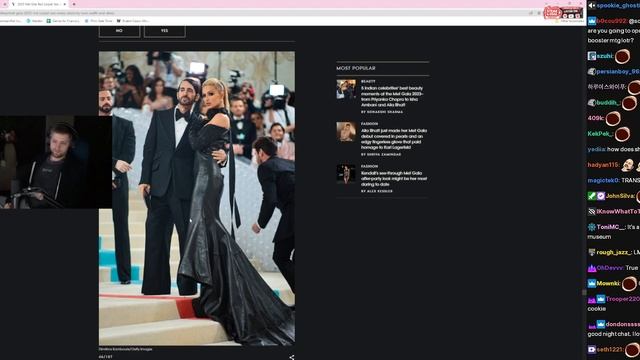Click the NO answer button
Image resolution: width=640 pixels, height=360 pixels.
pos(119,31)
